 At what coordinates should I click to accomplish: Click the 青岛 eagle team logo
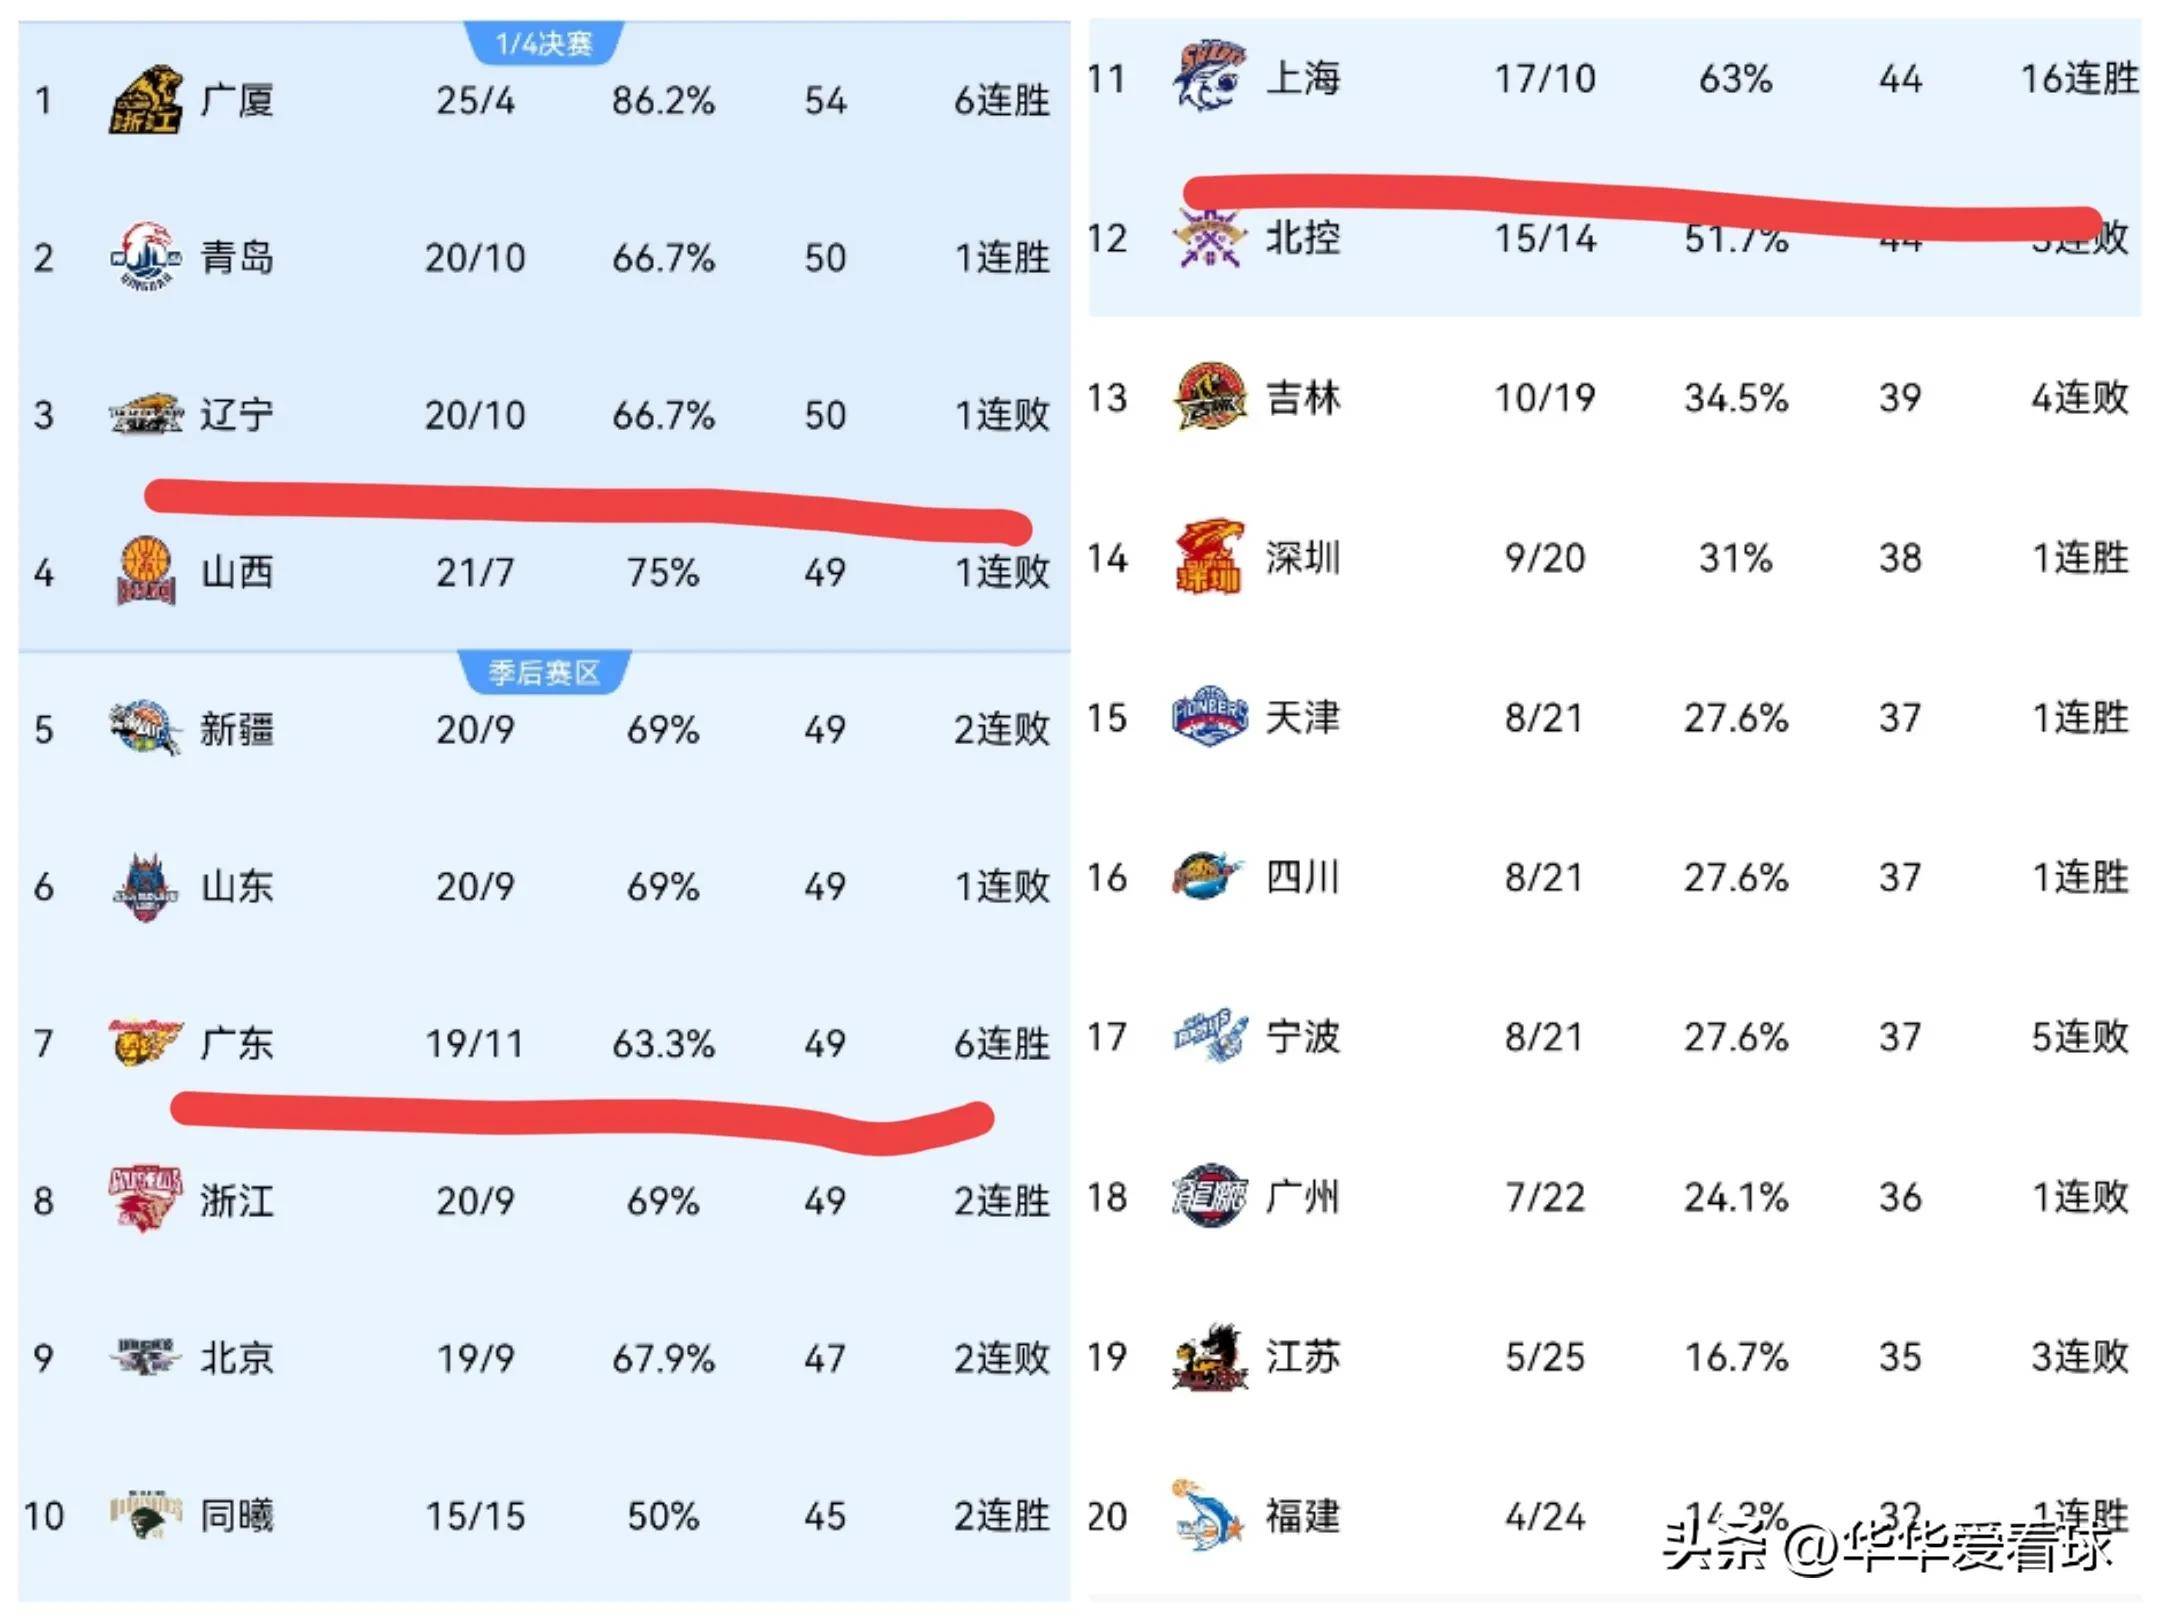click(145, 257)
